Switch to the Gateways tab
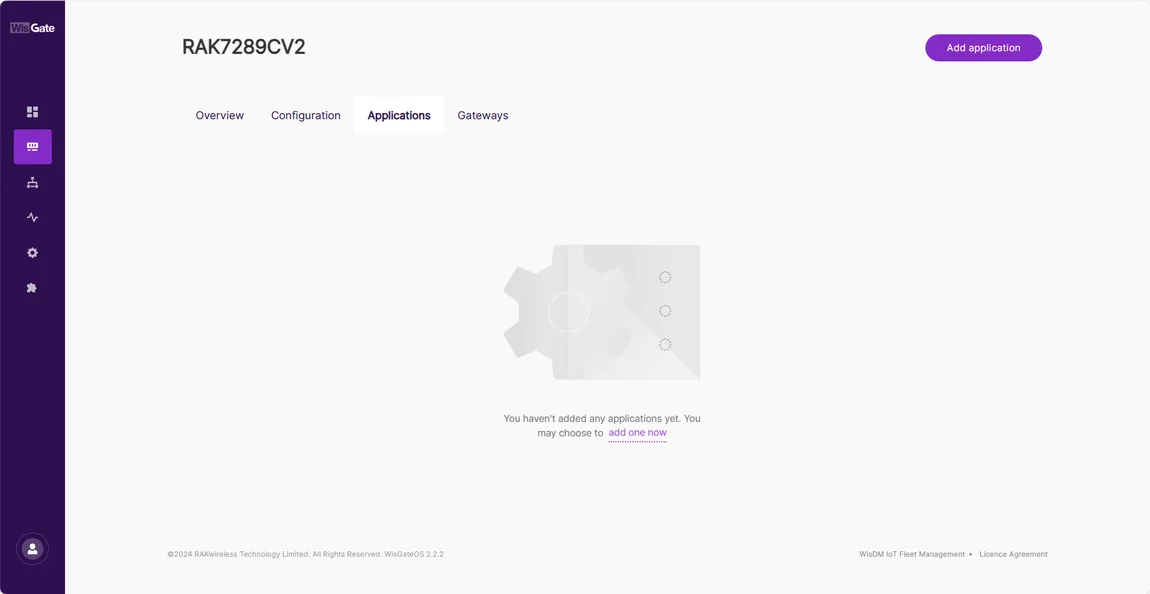The image size is (1150, 594). [x=483, y=115]
